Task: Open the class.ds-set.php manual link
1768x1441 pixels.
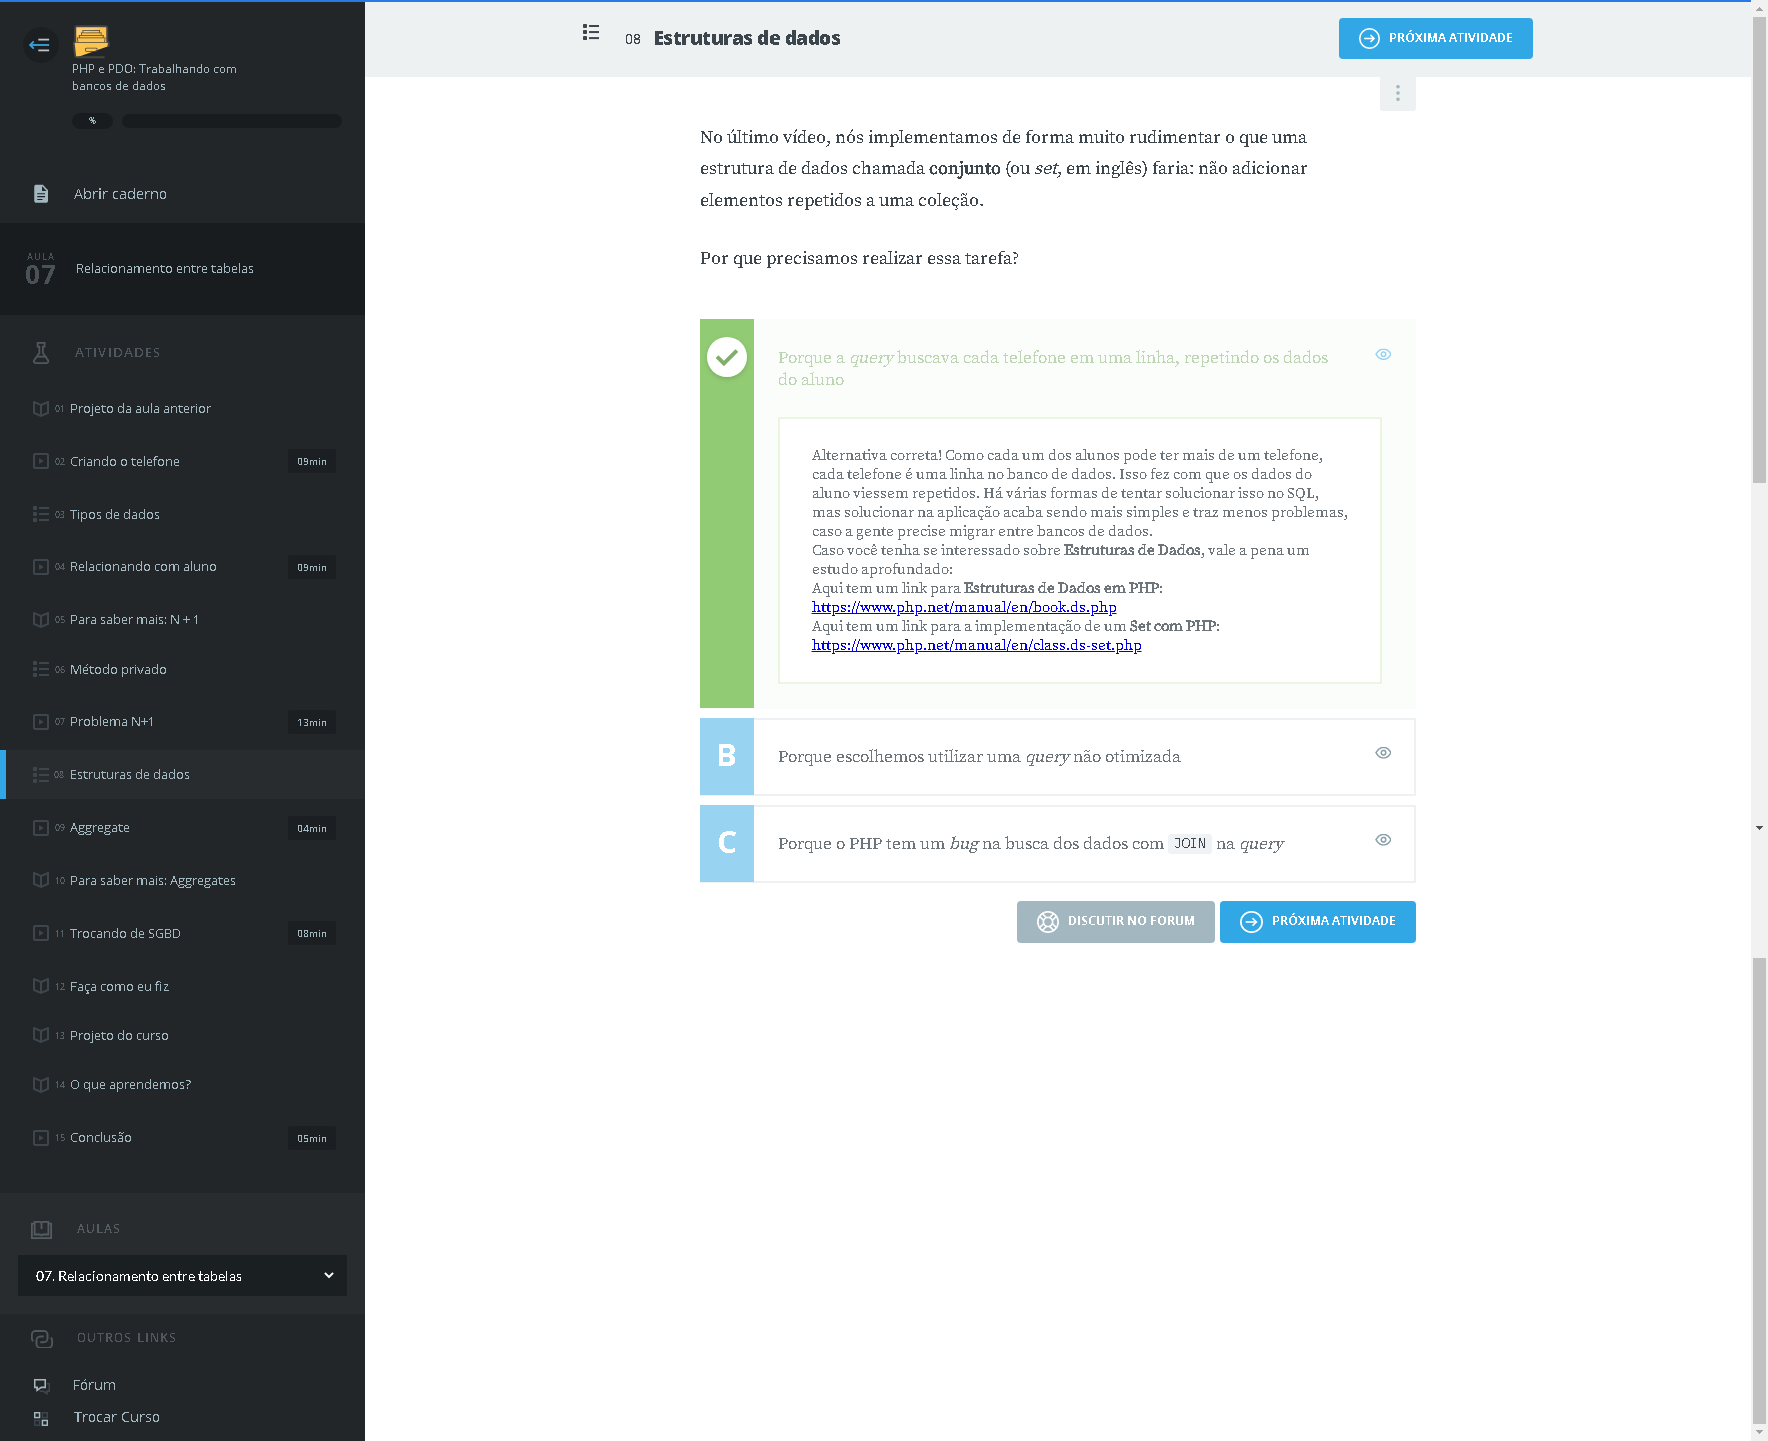Action: coord(976,646)
